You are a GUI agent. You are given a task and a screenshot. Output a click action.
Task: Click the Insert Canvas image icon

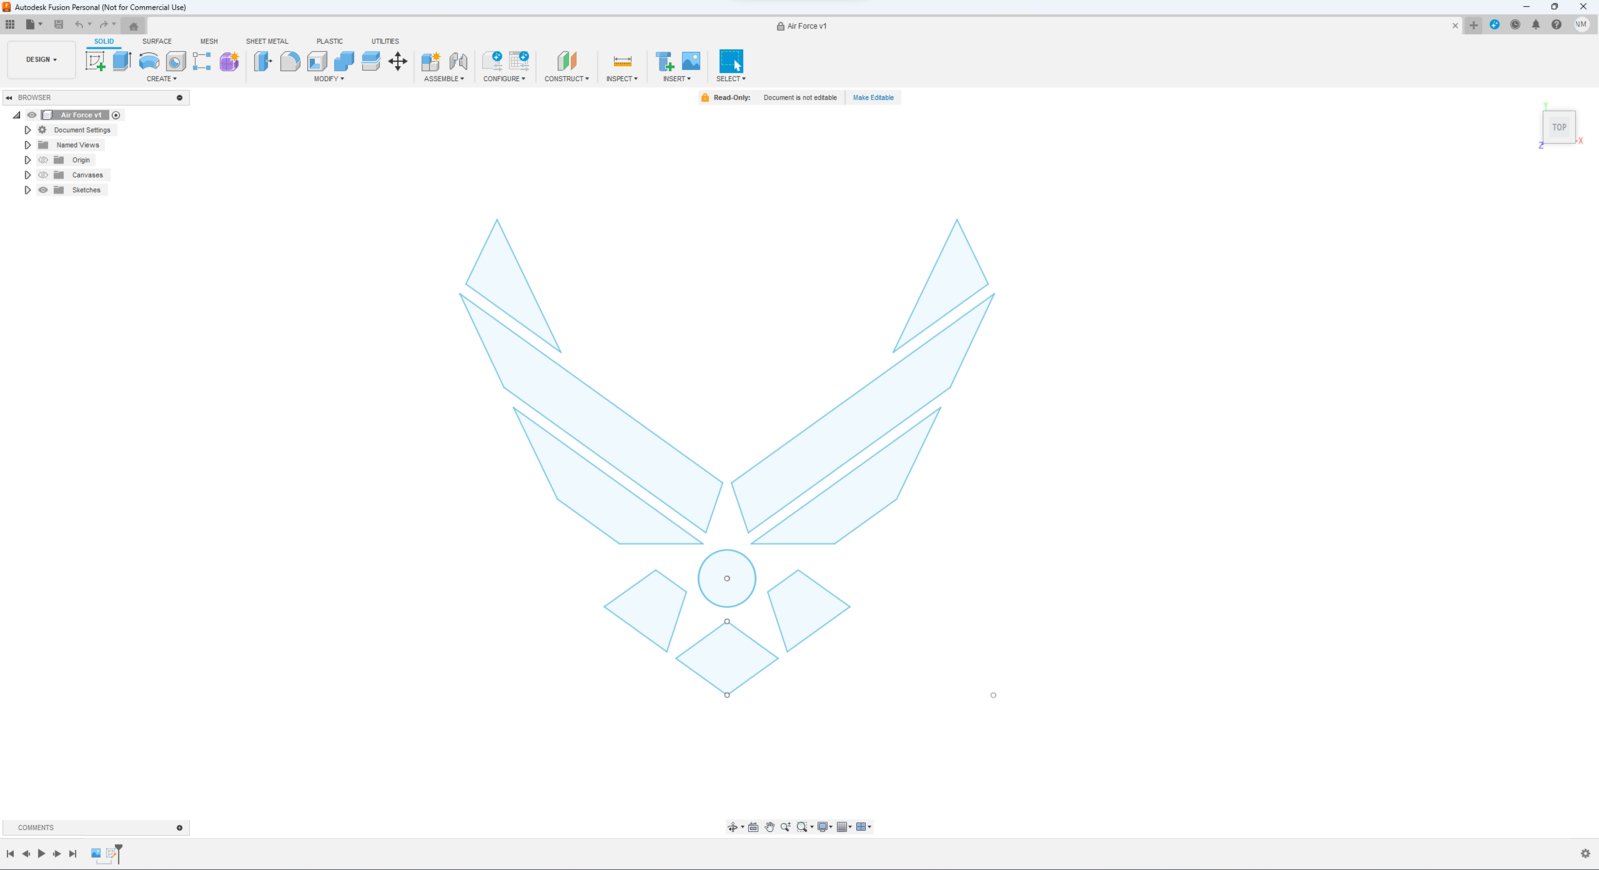pyautogui.click(x=691, y=61)
